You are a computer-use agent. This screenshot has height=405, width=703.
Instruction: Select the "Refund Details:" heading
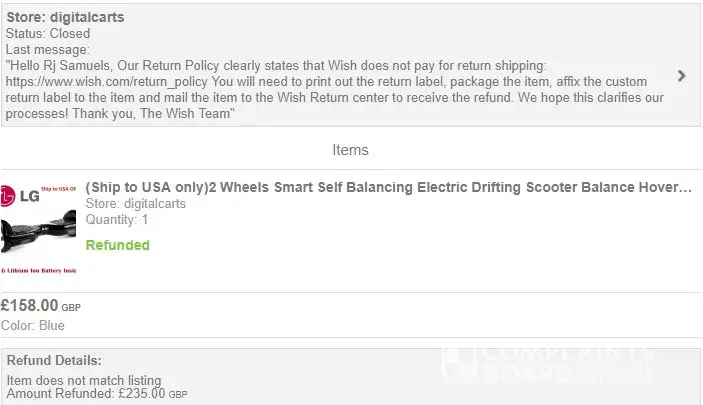(54, 360)
